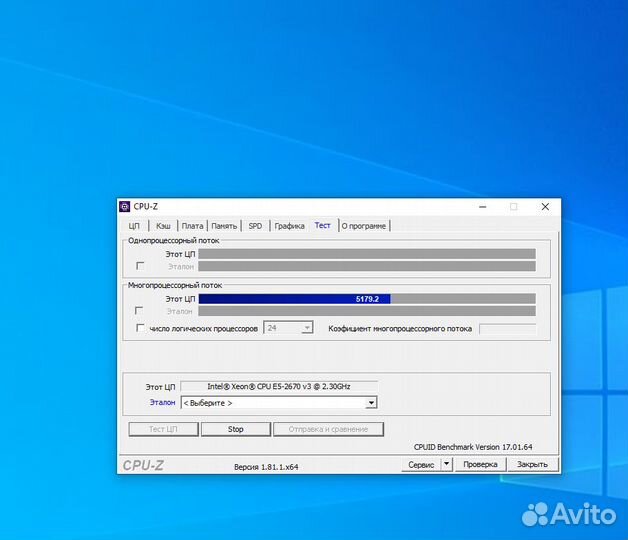Switch to the Графика tab
The width and height of the screenshot is (628, 540).
pyautogui.click(x=289, y=226)
